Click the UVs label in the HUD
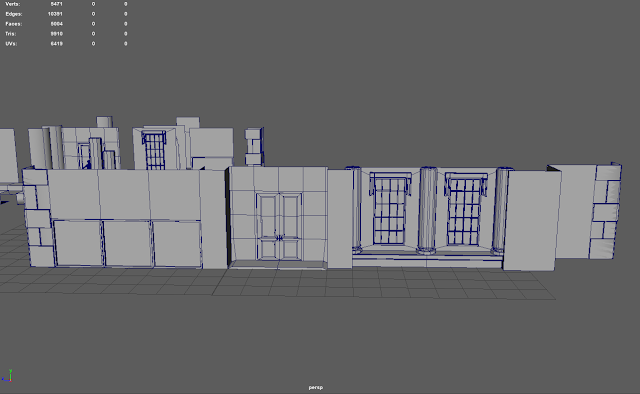The width and height of the screenshot is (640, 394). [x=11, y=44]
